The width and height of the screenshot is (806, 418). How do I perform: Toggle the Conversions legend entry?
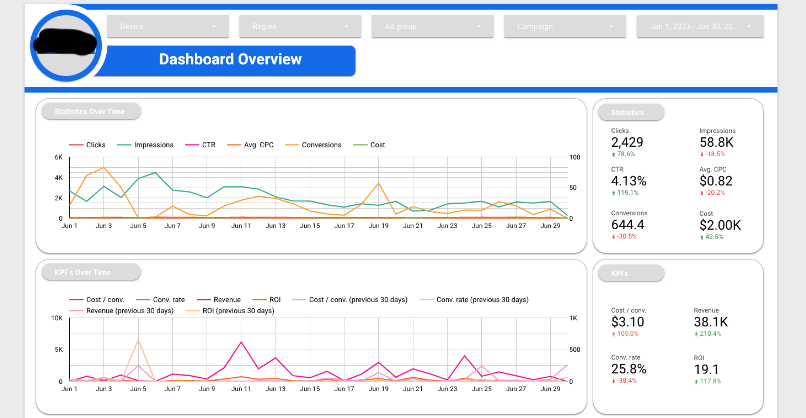click(x=318, y=145)
